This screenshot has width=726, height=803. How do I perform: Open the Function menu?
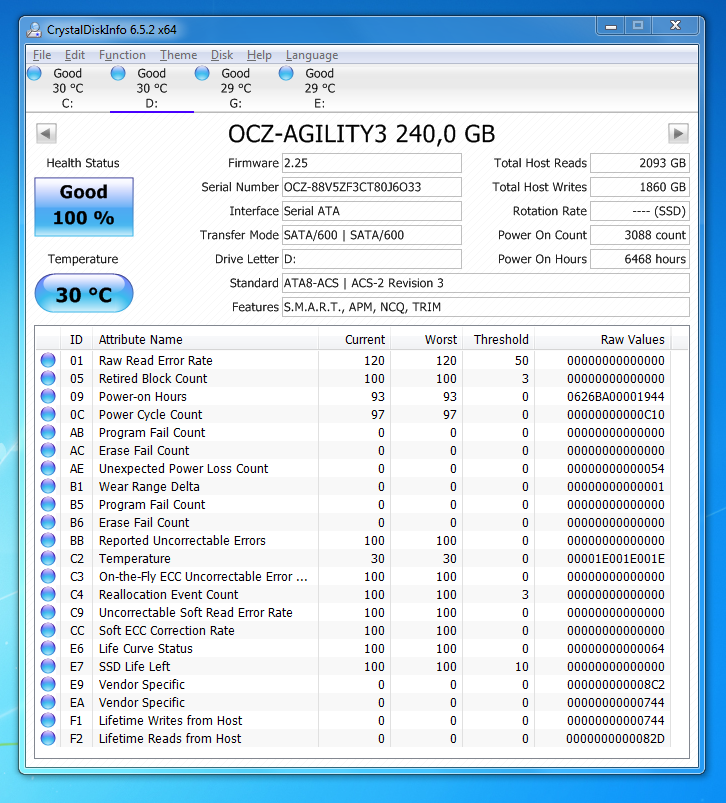[122, 55]
